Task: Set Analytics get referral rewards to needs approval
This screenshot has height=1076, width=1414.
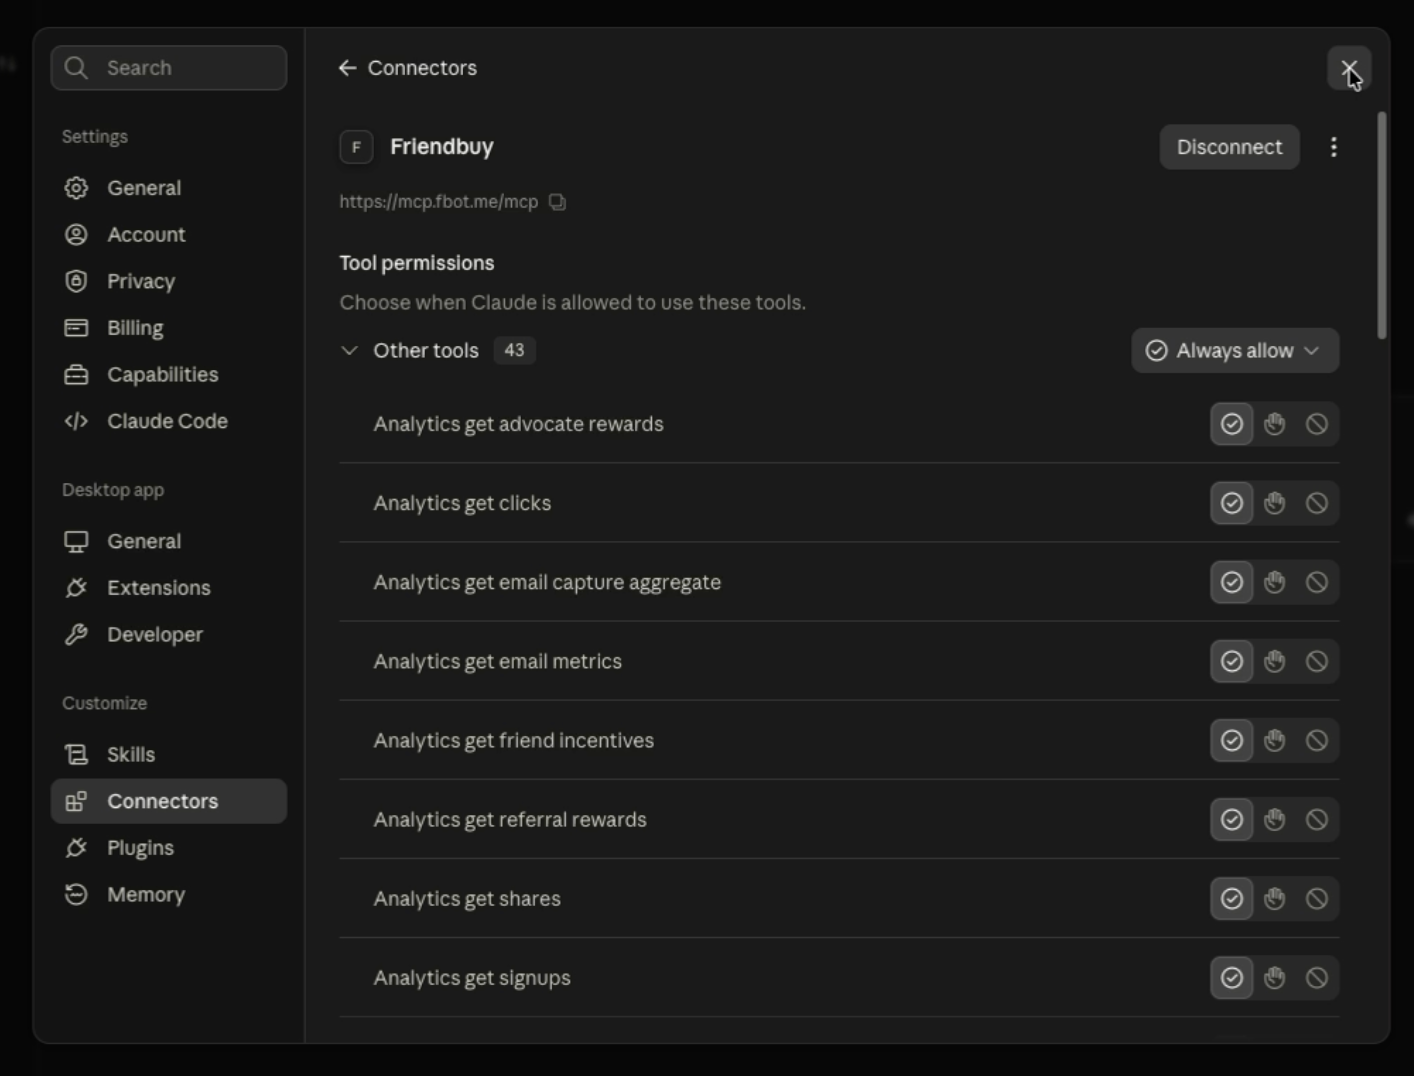Action: click(1274, 819)
